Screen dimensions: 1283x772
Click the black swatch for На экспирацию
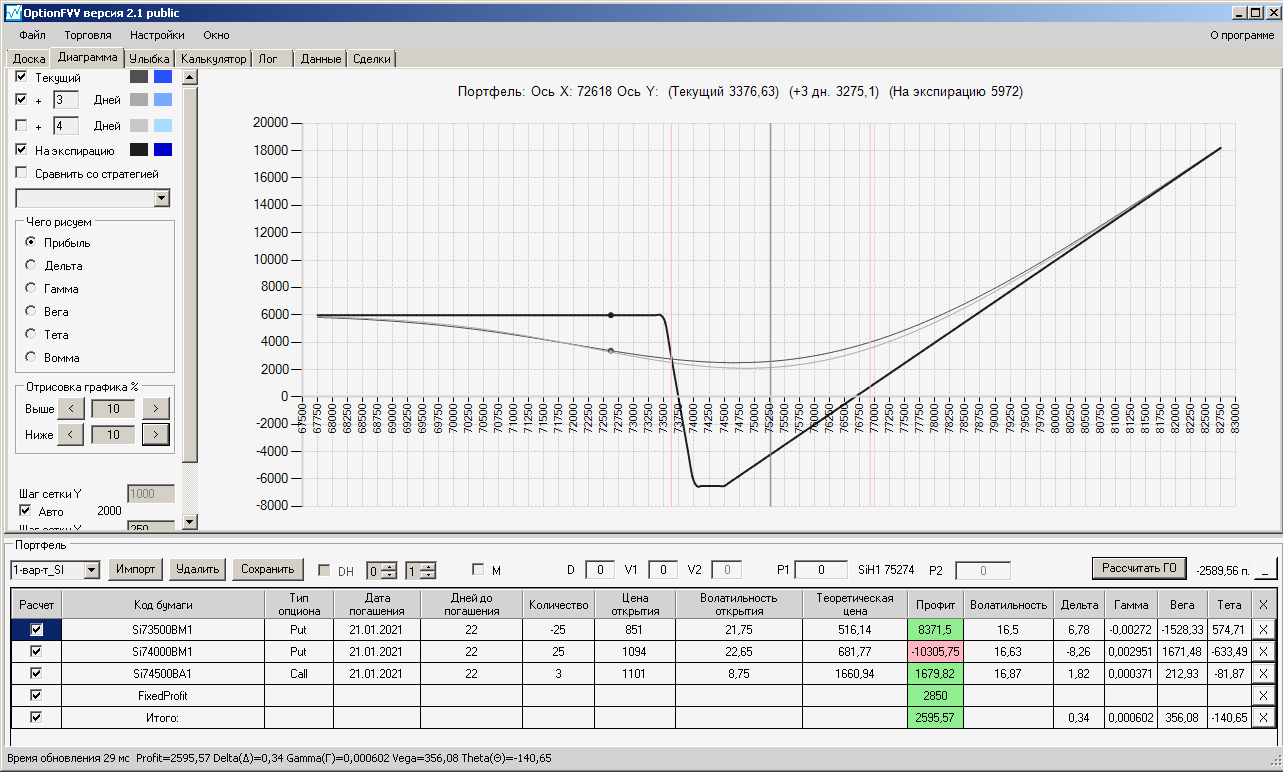tap(139, 150)
